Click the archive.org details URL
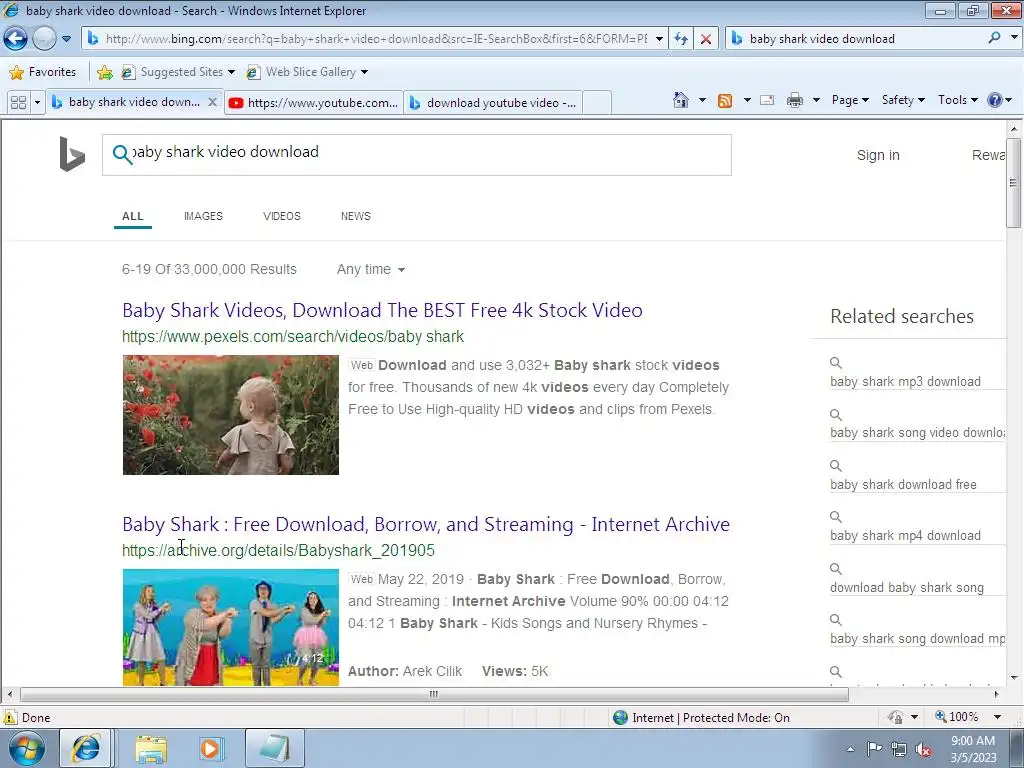1024x768 pixels. (x=278, y=551)
